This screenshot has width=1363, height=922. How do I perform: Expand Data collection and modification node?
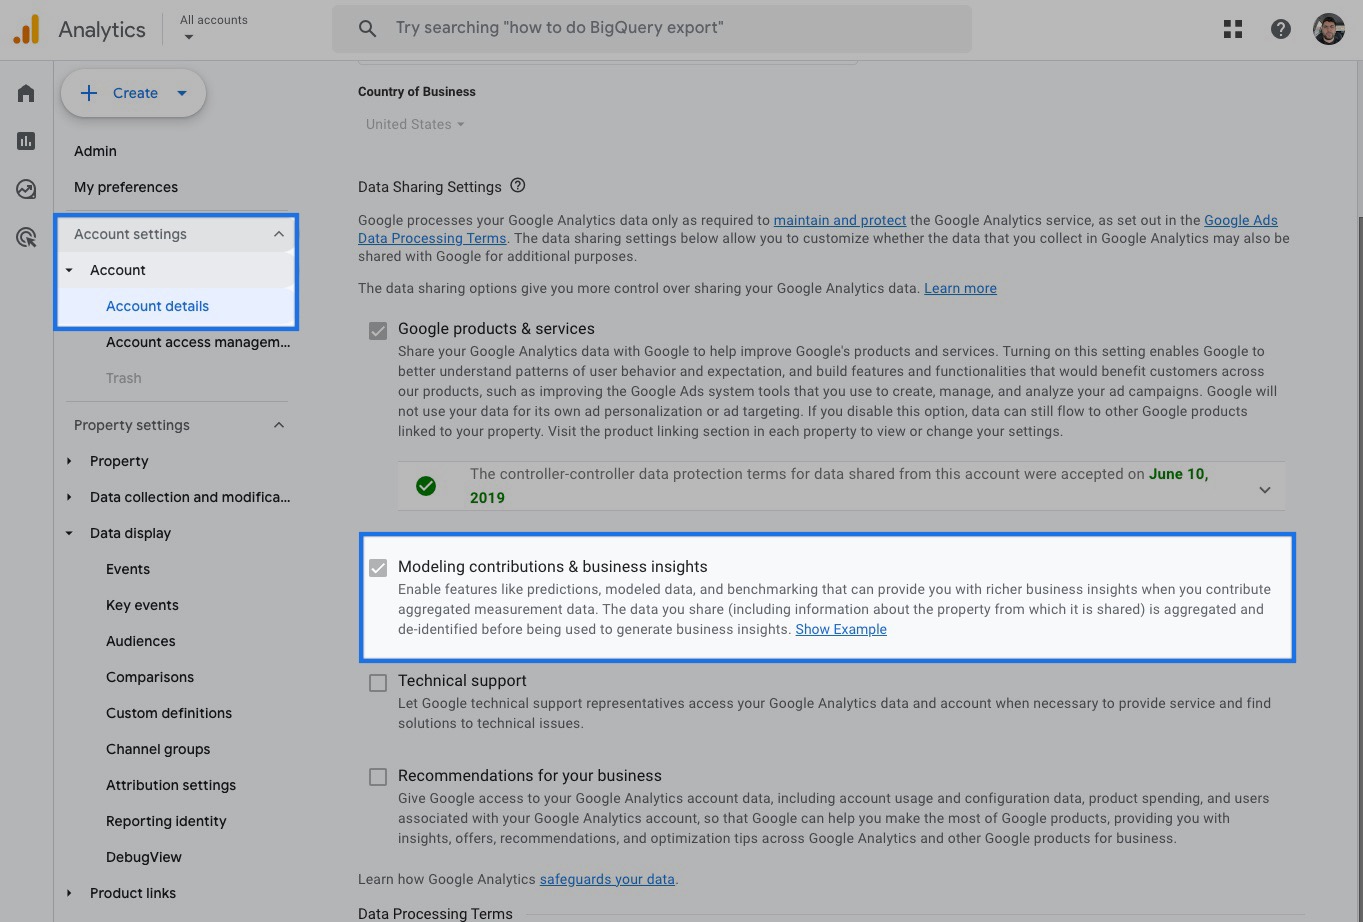click(69, 497)
